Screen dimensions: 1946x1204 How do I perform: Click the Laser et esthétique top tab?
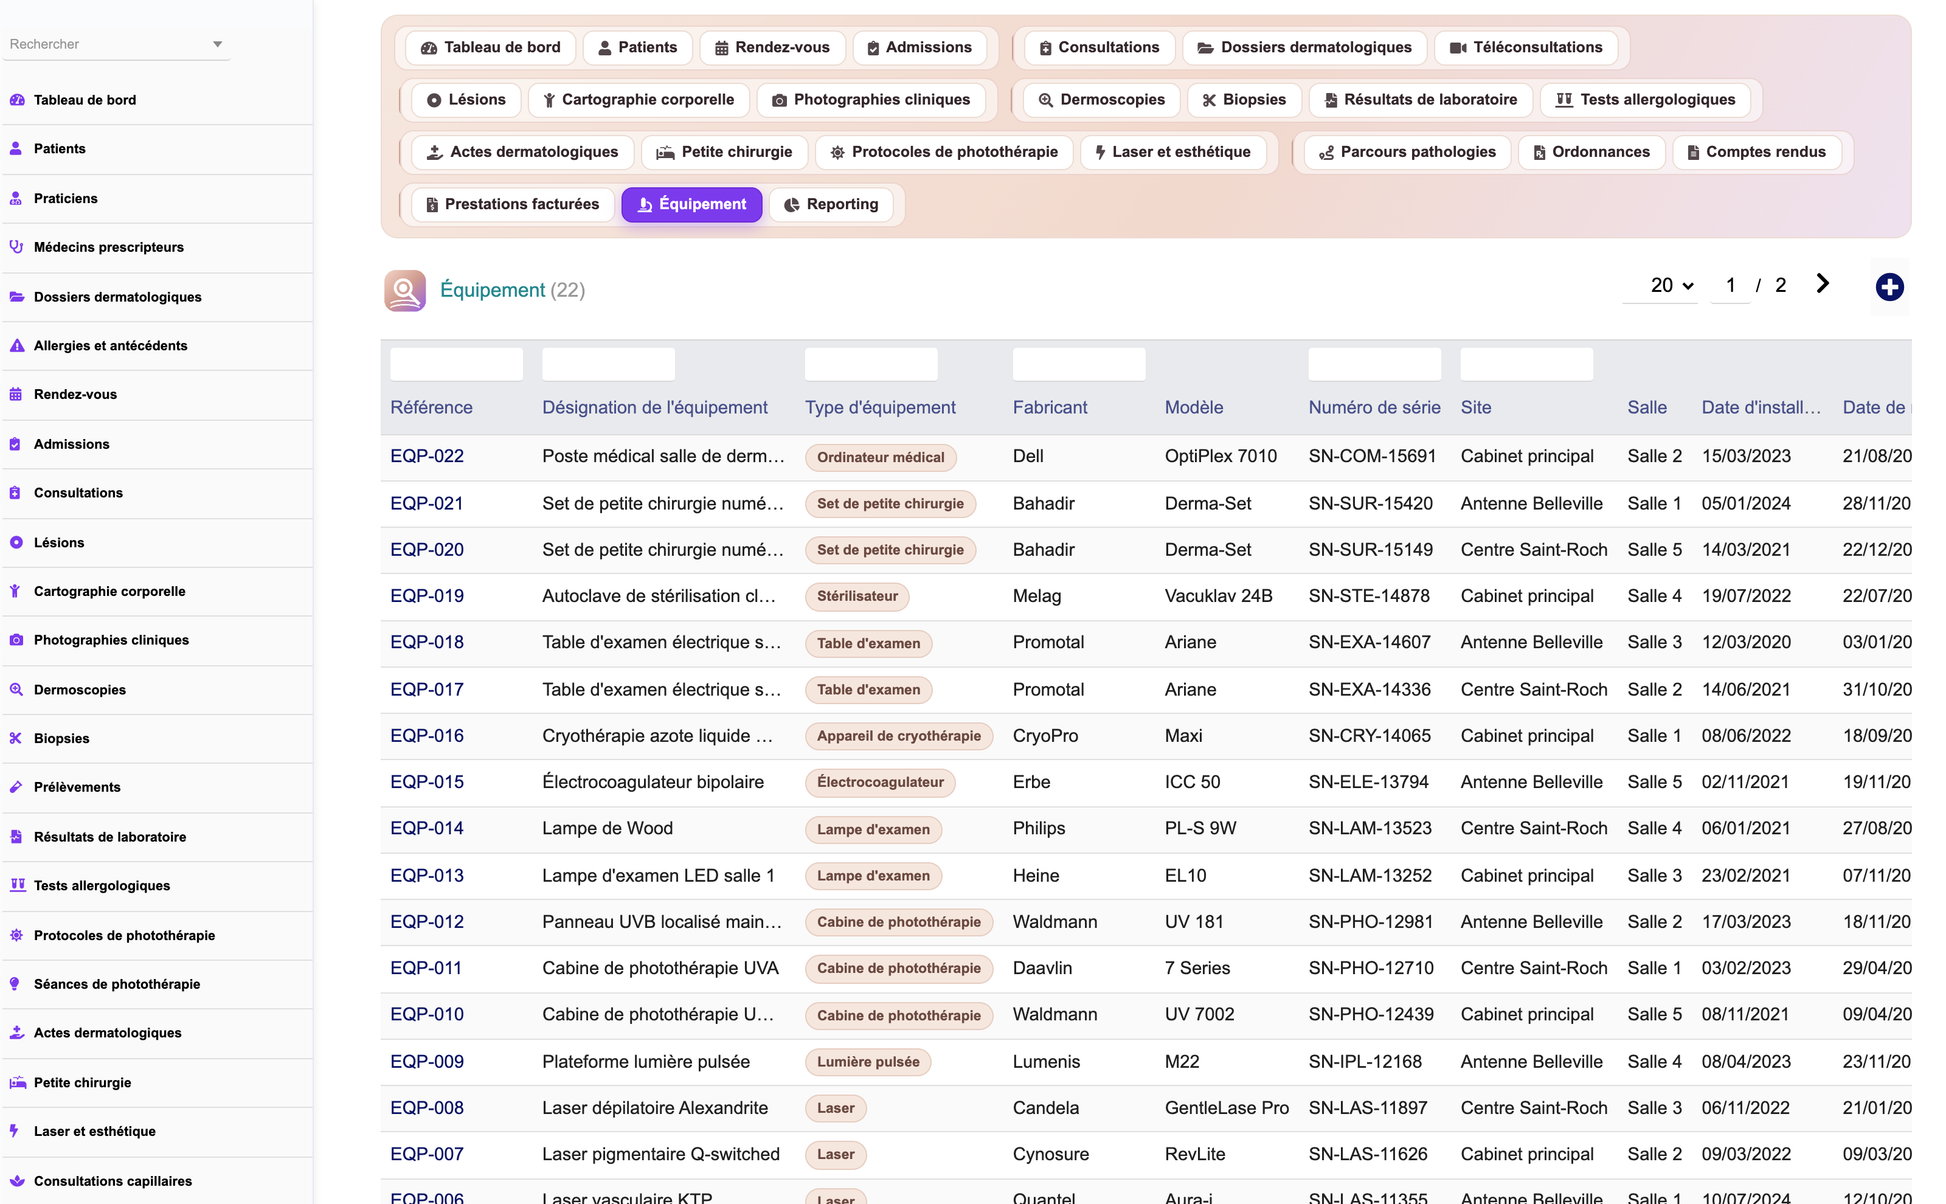point(1173,152)
